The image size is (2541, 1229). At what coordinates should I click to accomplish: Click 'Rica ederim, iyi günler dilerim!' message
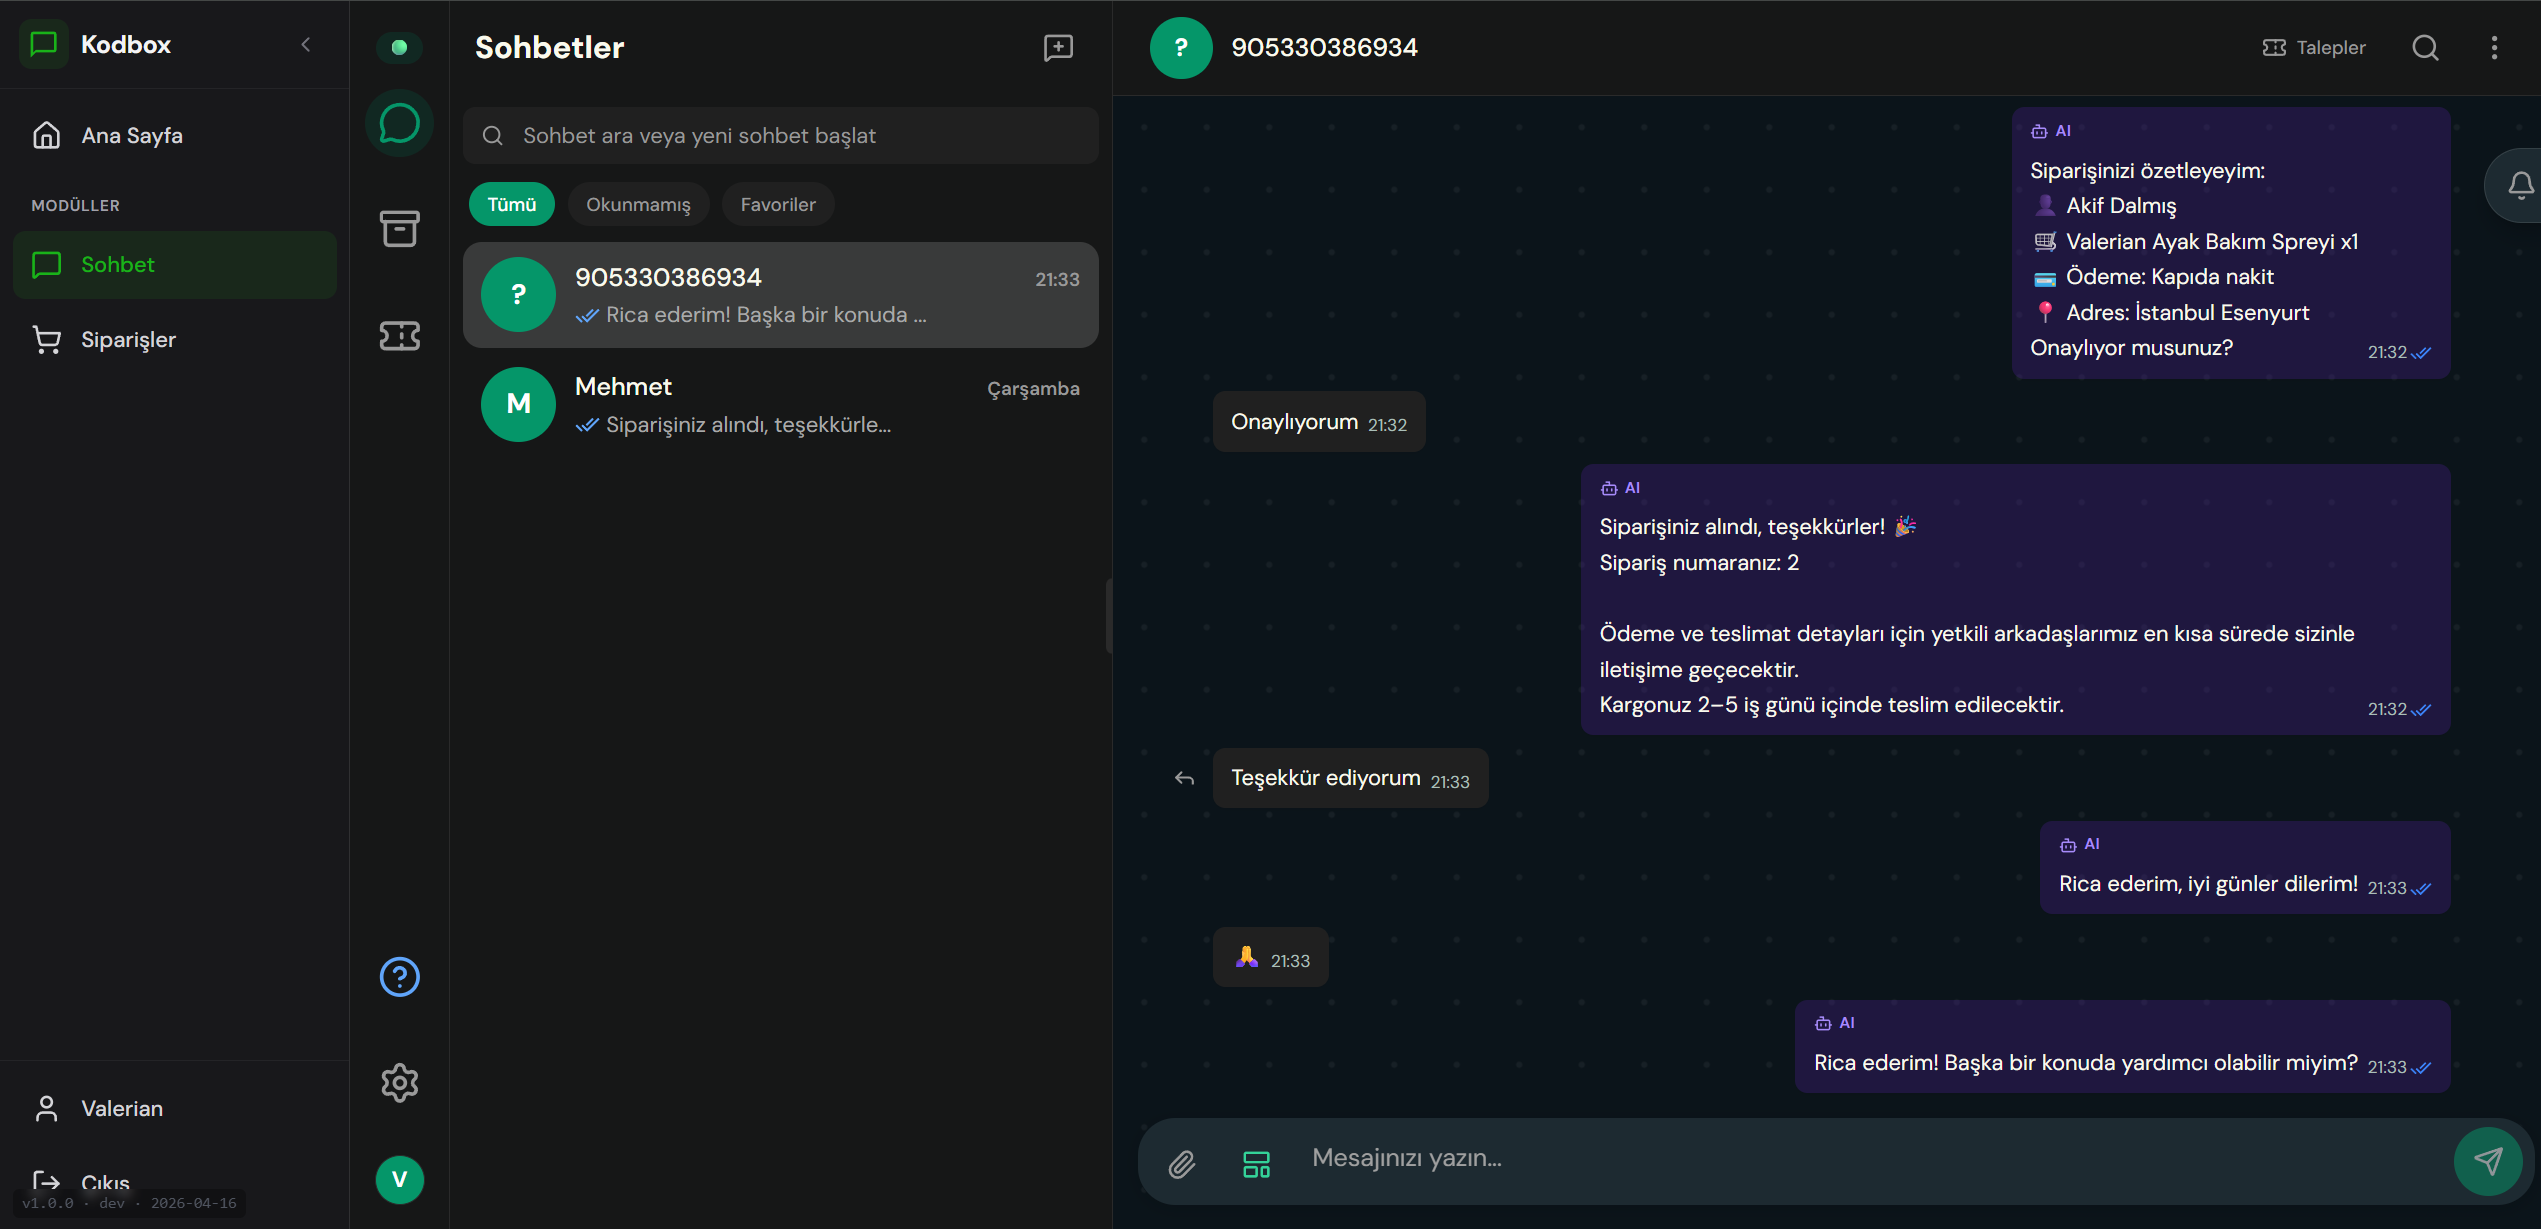pyautogui.click(x=2244, y=867)
